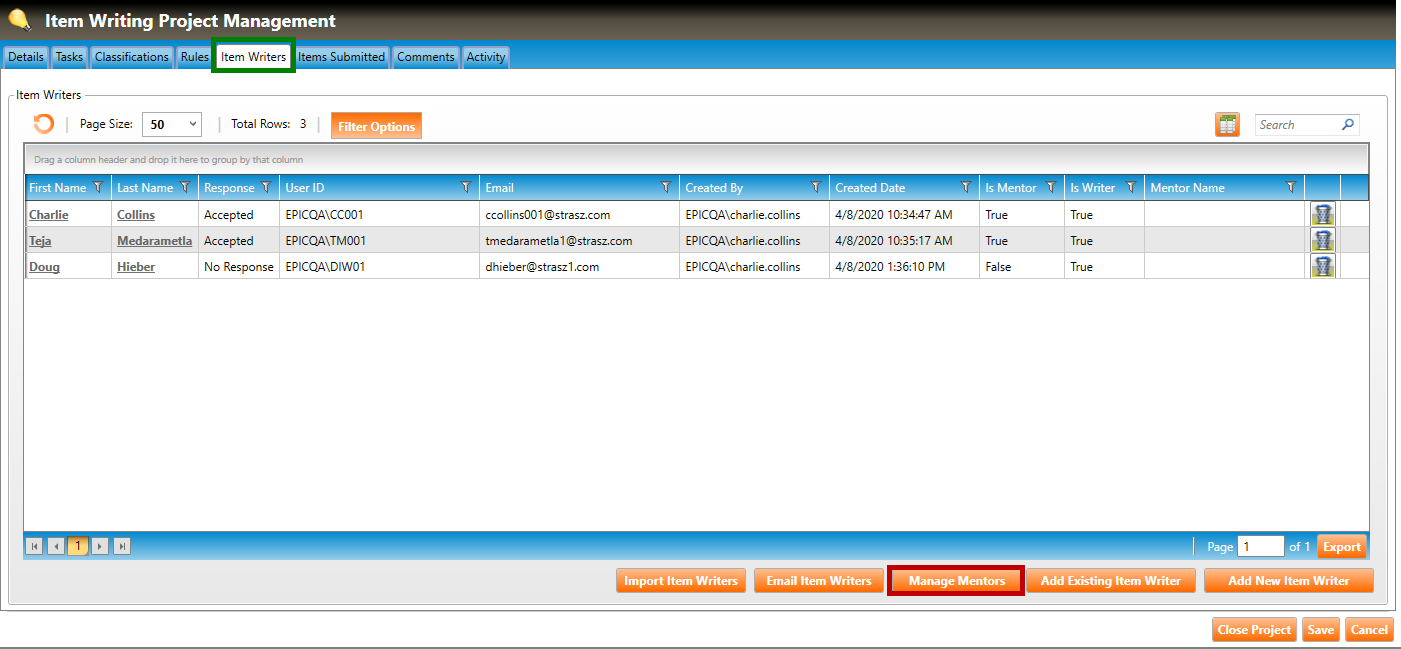The height and width of the screenshot is (650, 1401).
Task: Open the Page Size dropdown
Action: click(172, 125)
